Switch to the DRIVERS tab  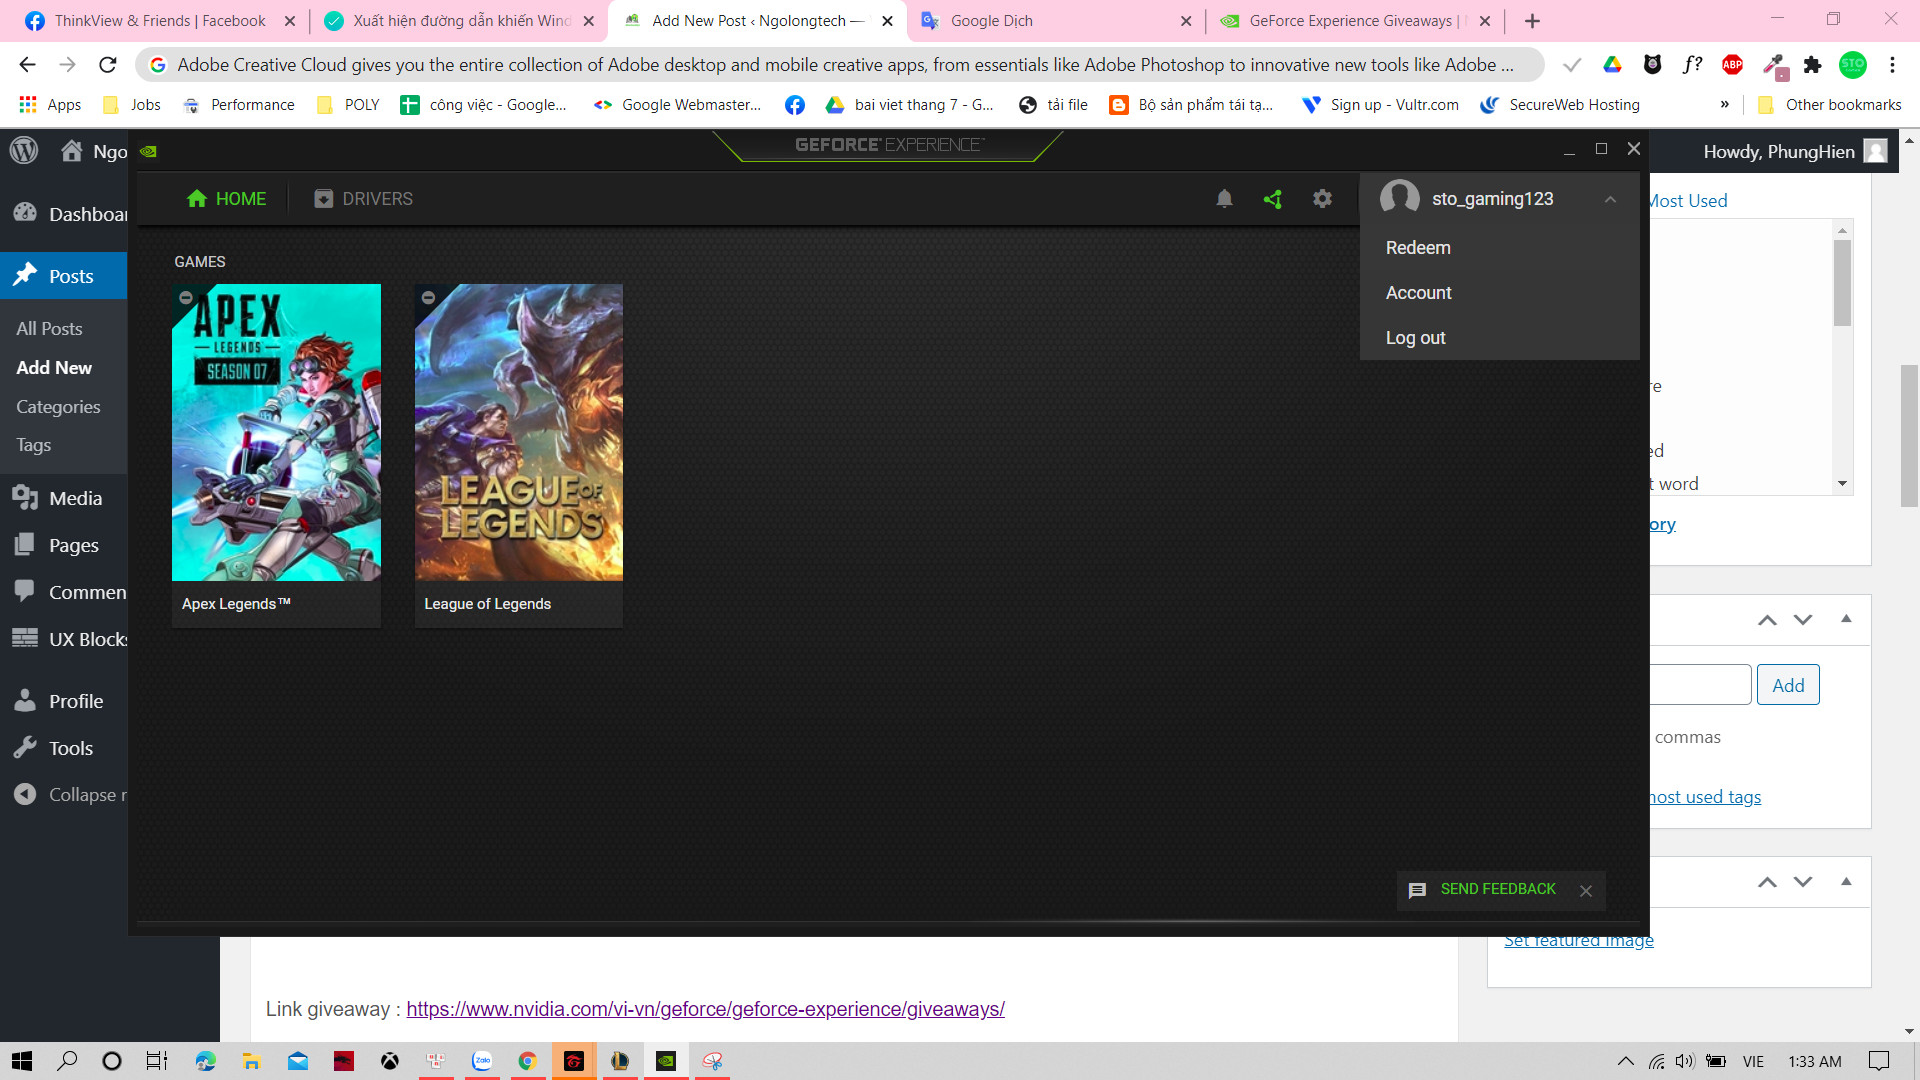click(x=363, y=199)
